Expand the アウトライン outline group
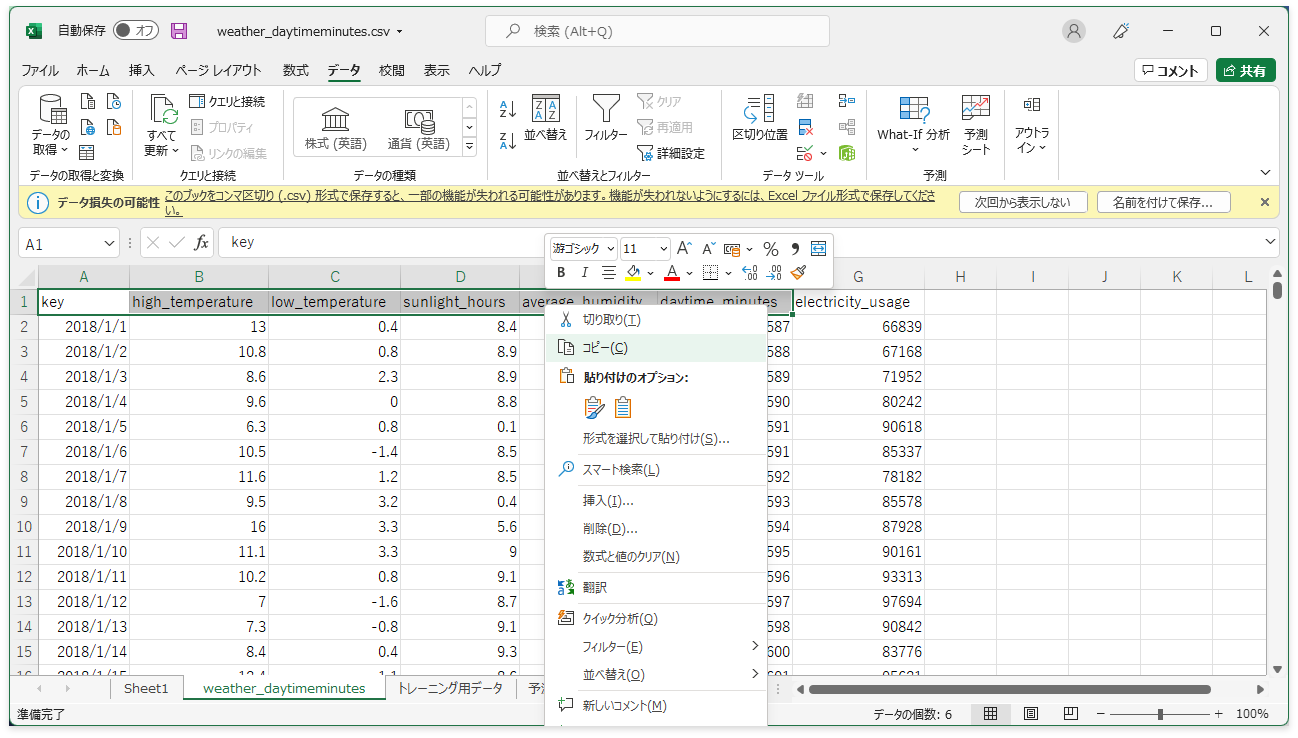This screenshot has width=1298, height=738. (1032, 124)
